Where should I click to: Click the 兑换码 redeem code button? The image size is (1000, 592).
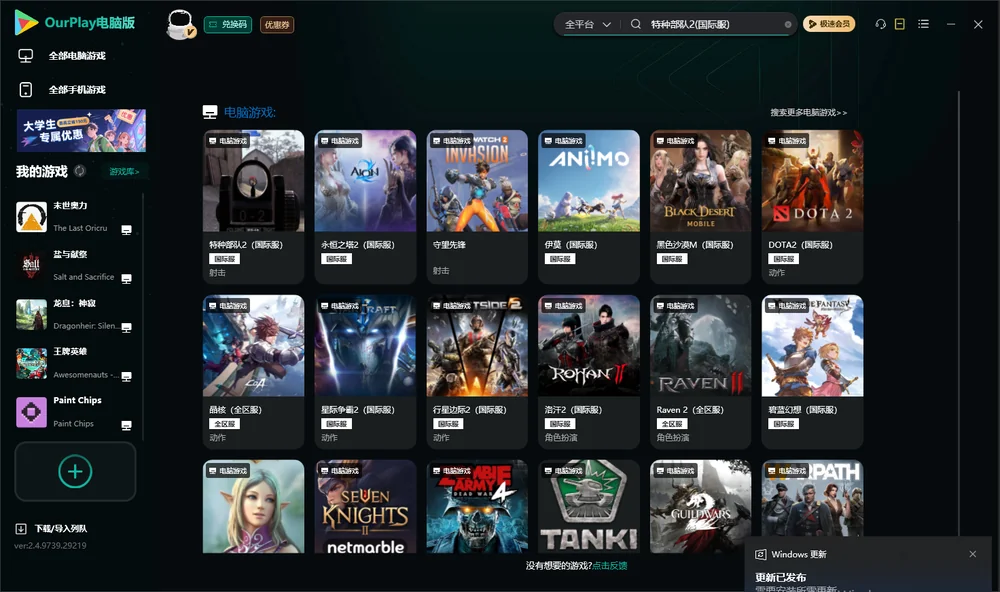(228, 24)
